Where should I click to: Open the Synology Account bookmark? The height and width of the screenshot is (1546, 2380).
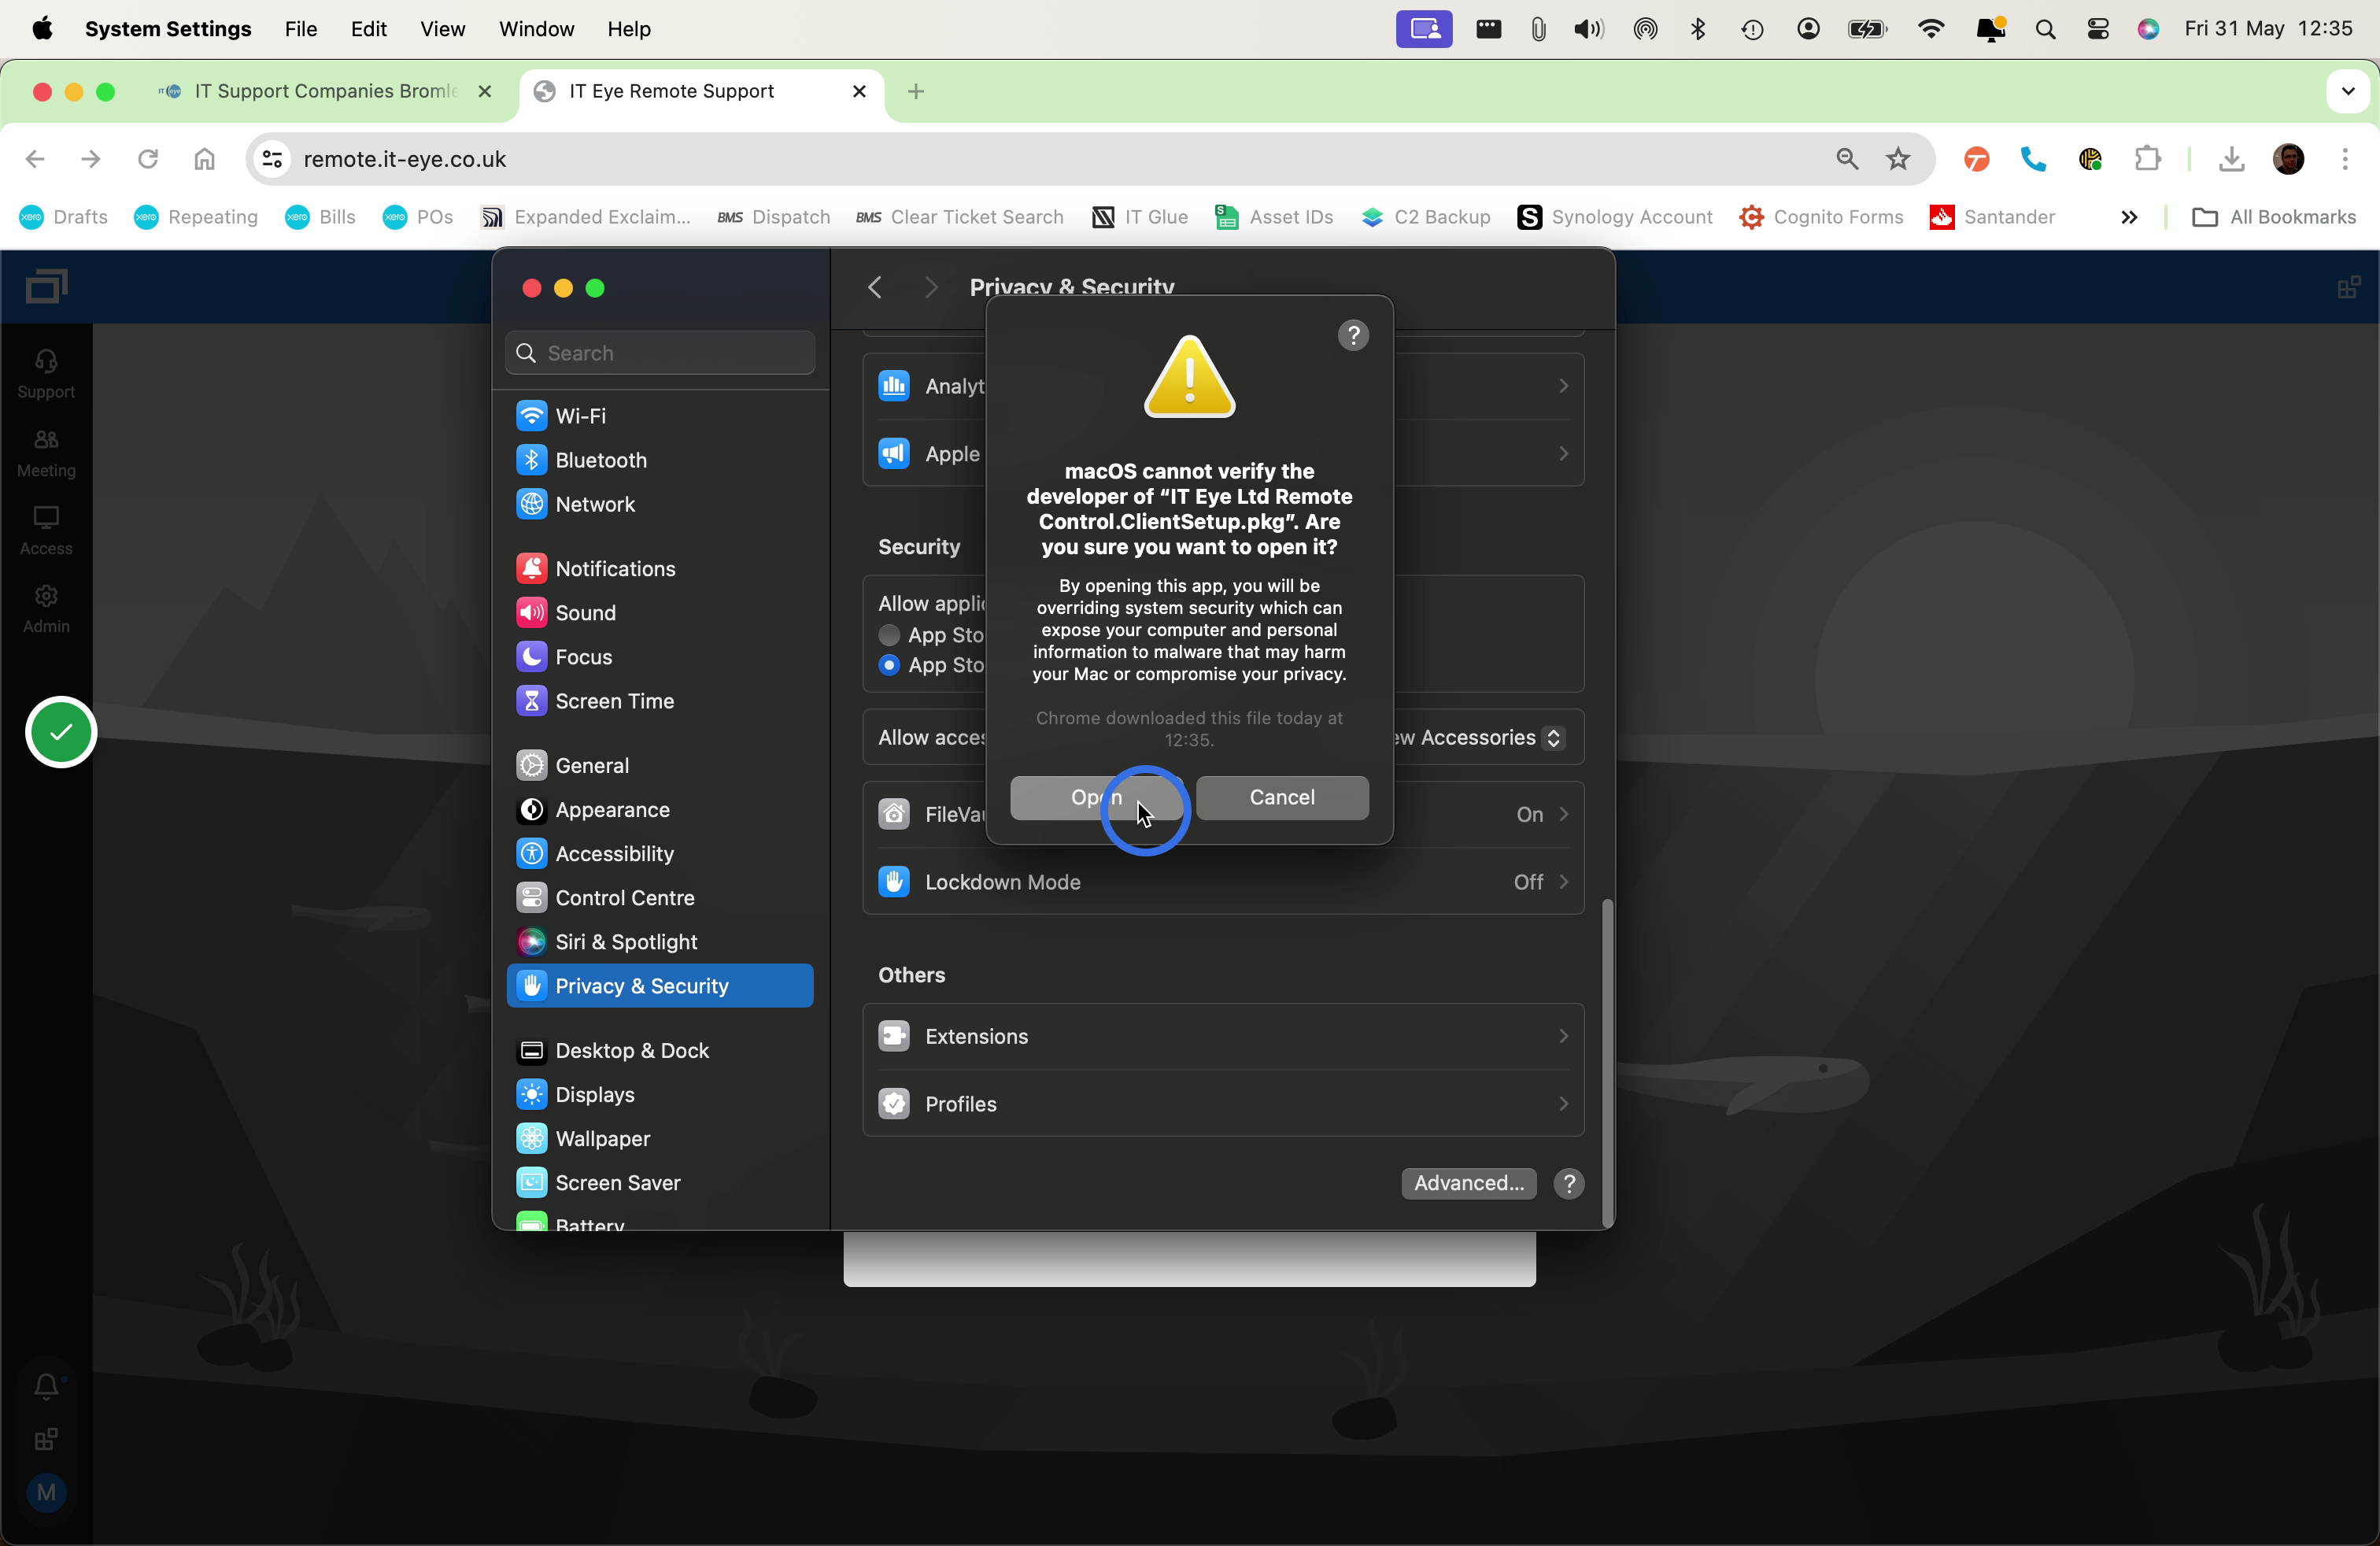[x=1615, y=217]
